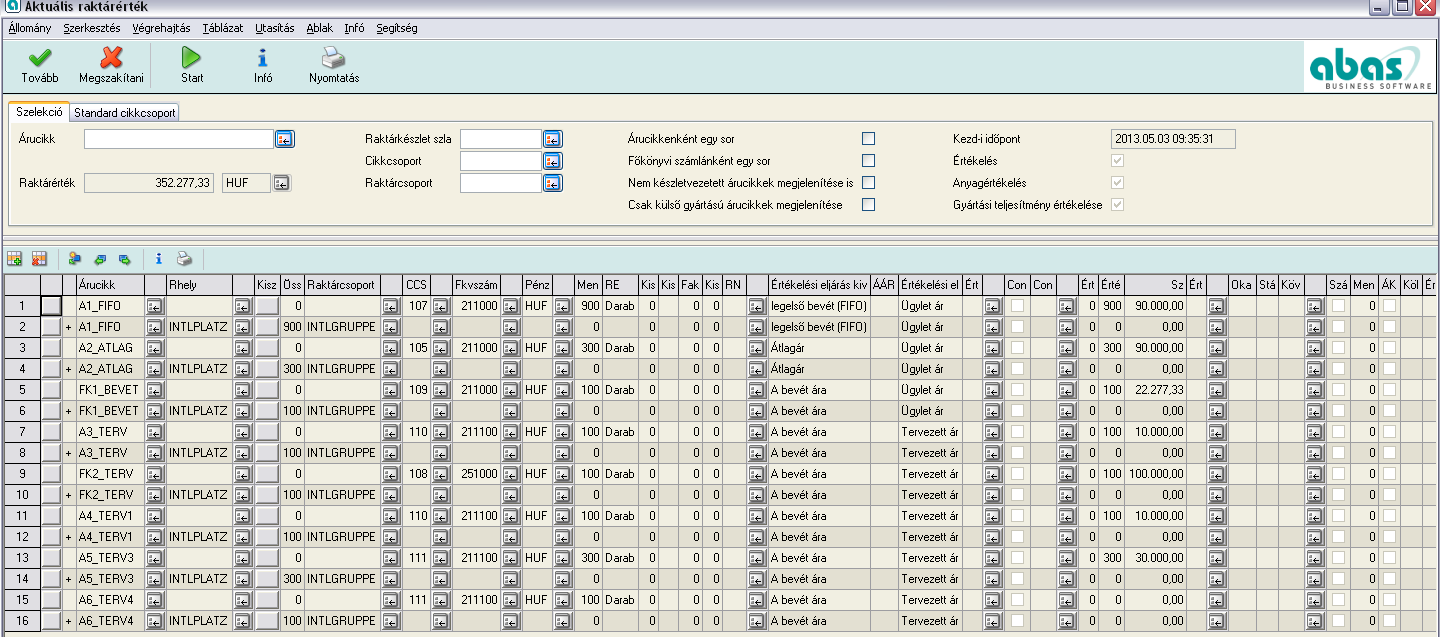
Task: Select the FK2_TERV cell in row 9
Action: click(x=110, y=473)
